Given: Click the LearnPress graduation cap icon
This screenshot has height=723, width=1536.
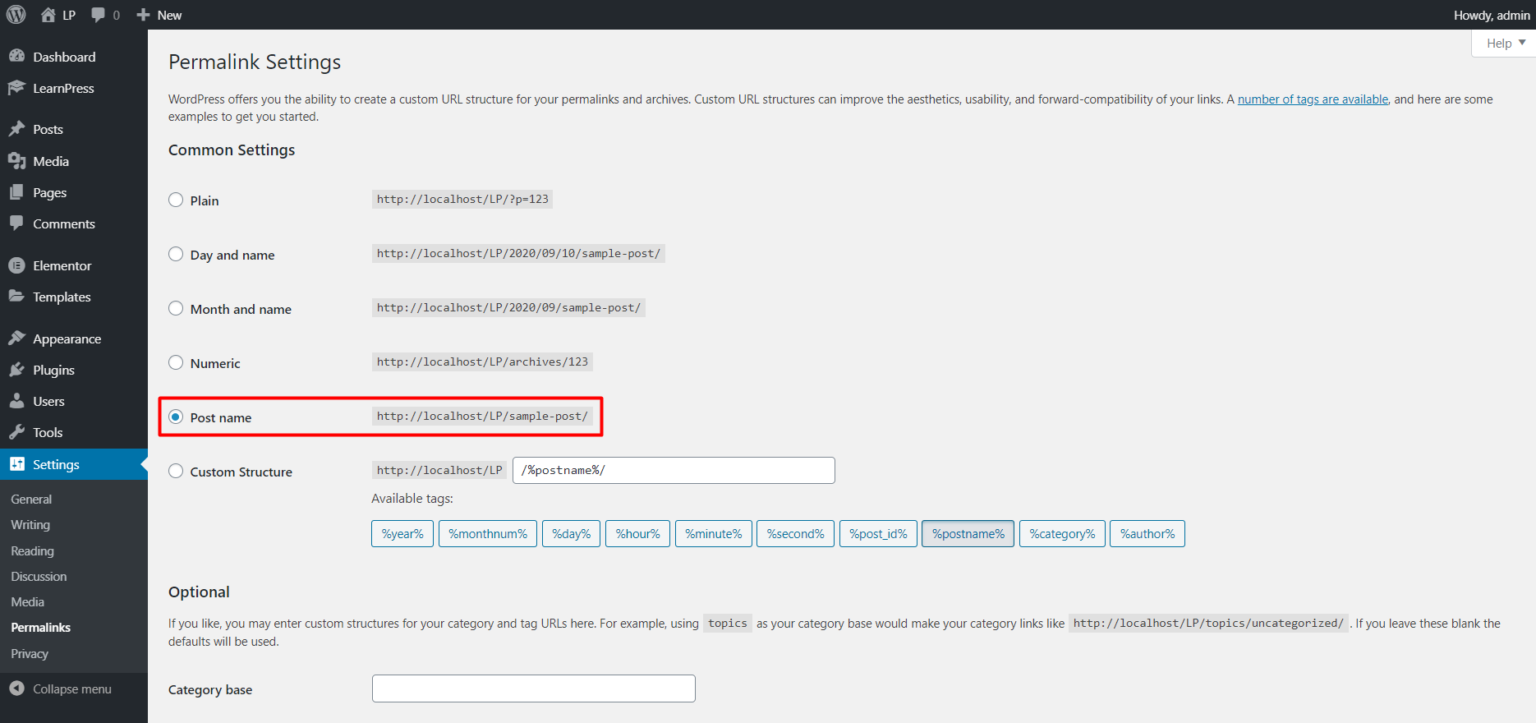Looking at the screenshot, I should coord(16,88).
